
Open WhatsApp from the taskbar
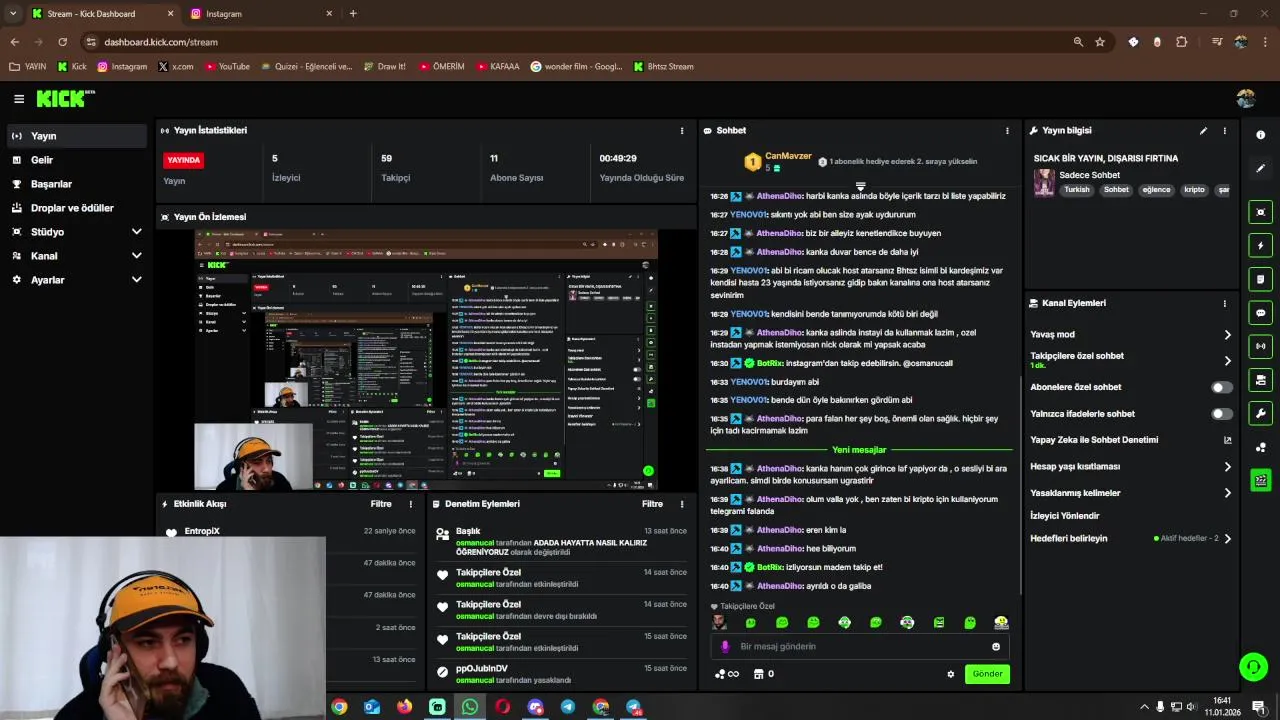point(470,707)
